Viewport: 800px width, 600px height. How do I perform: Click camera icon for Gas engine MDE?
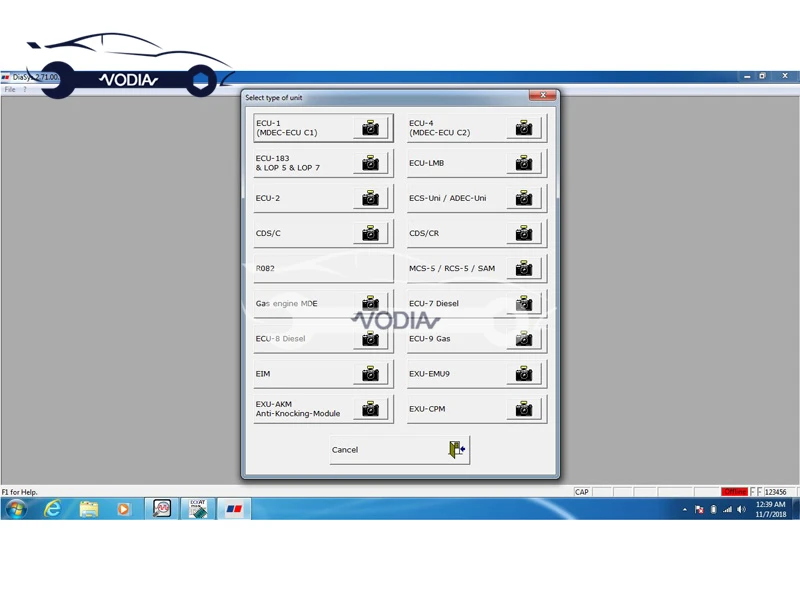370,303
